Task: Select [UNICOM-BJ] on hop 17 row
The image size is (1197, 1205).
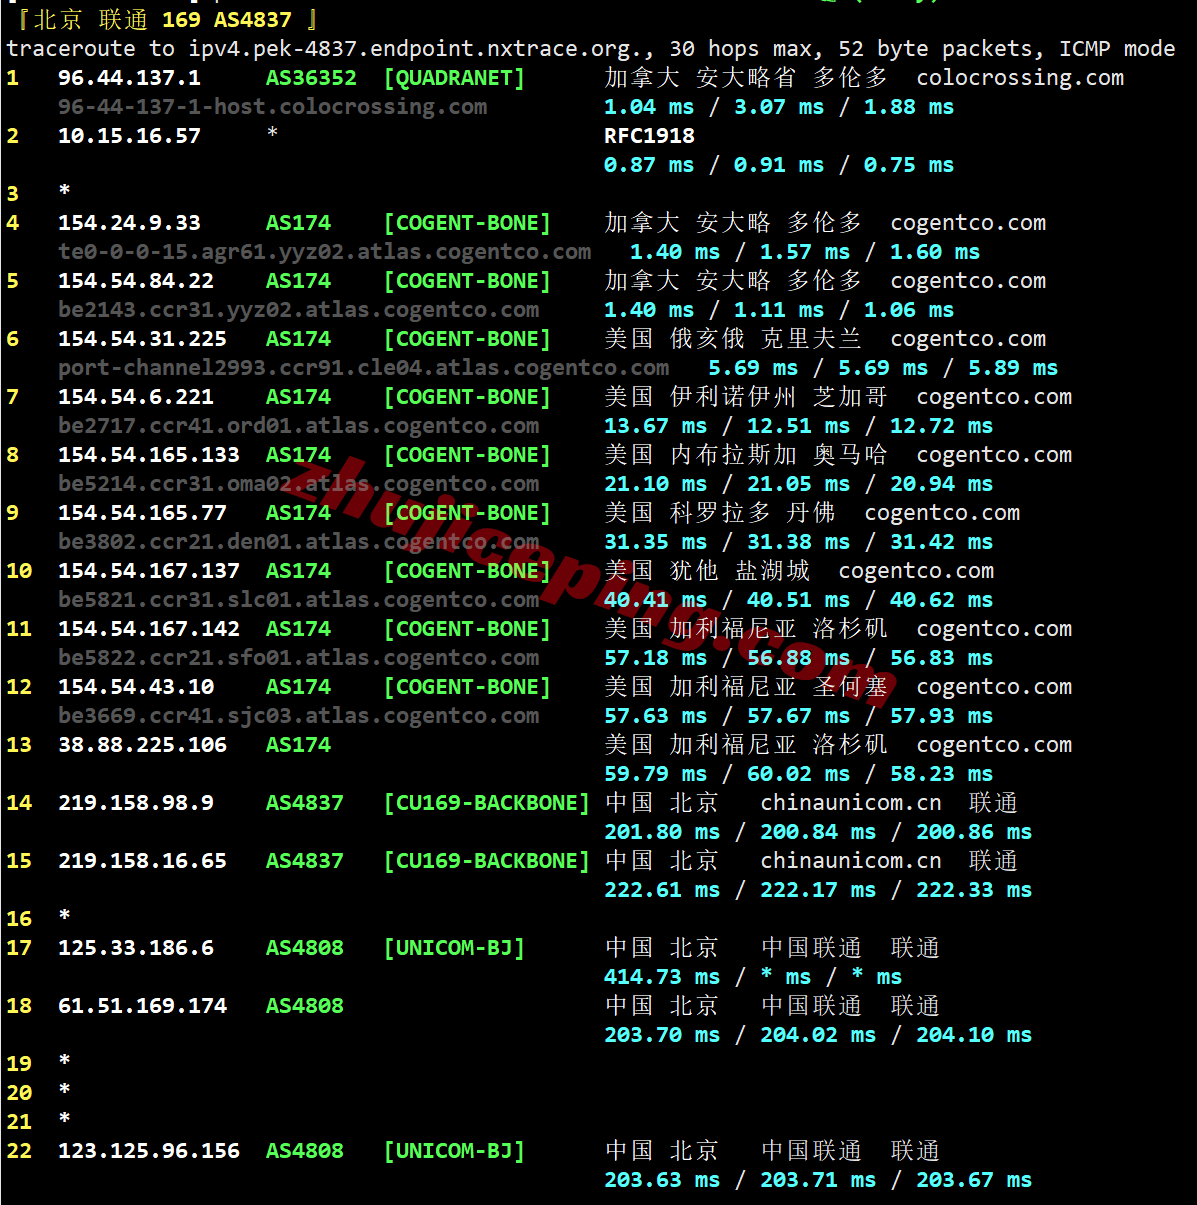Action: click(x=454, y=948)
